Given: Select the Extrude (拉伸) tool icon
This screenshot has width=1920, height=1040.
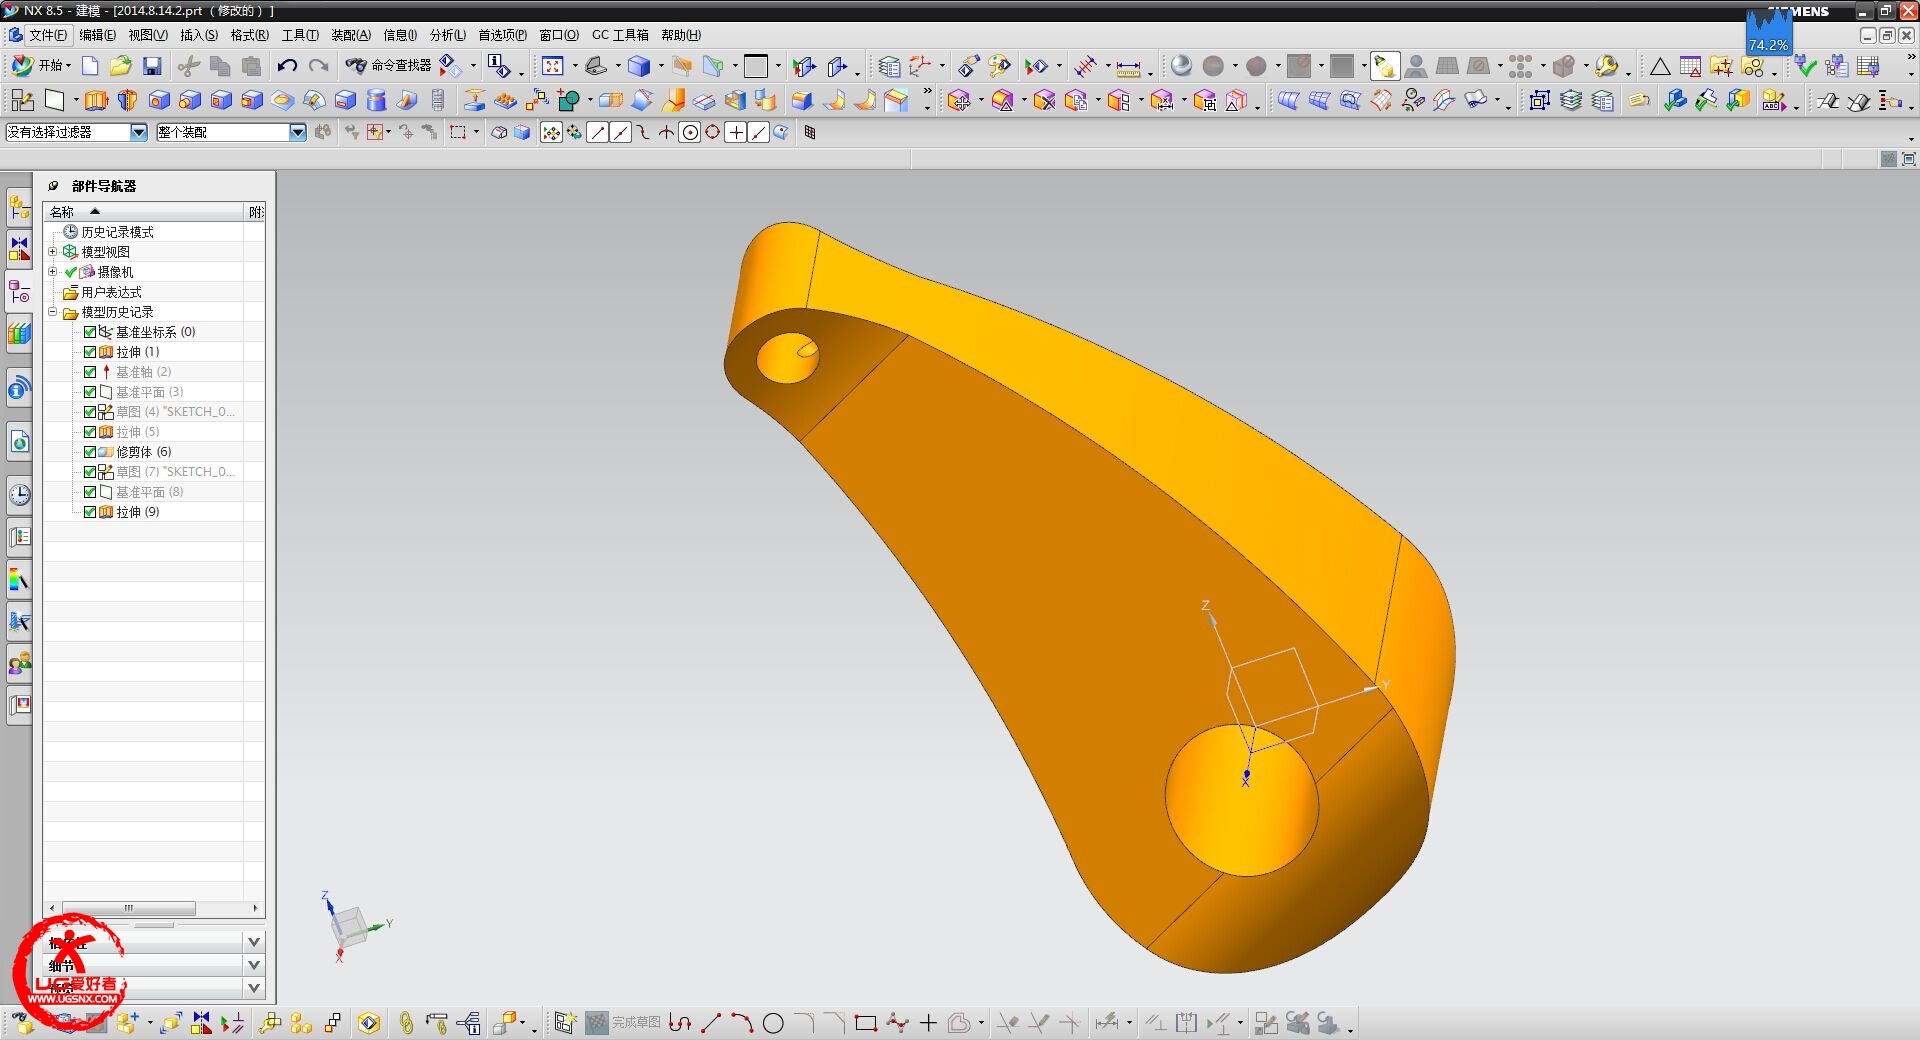Looking at the screenshot, I should [x=96, y=100].
